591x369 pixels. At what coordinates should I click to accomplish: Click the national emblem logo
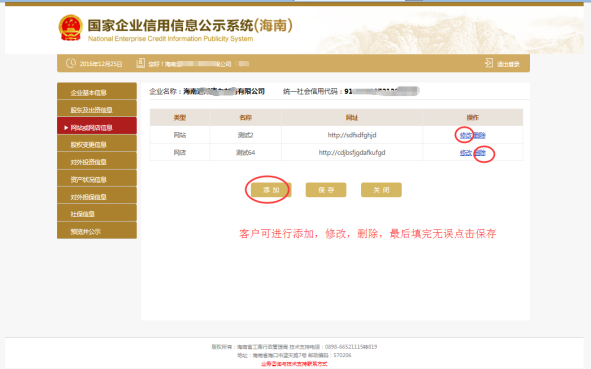(70, 28)
